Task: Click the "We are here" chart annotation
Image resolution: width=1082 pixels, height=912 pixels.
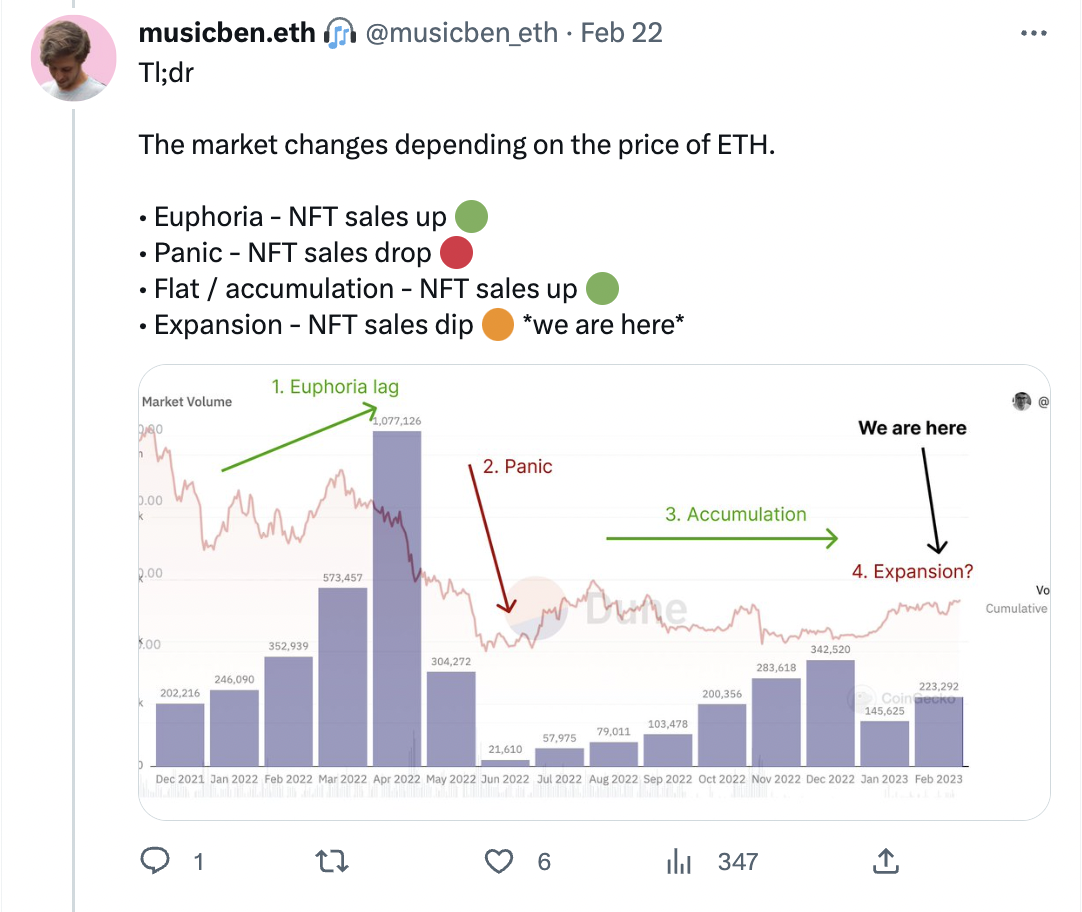Action: (x=912, y=428)
